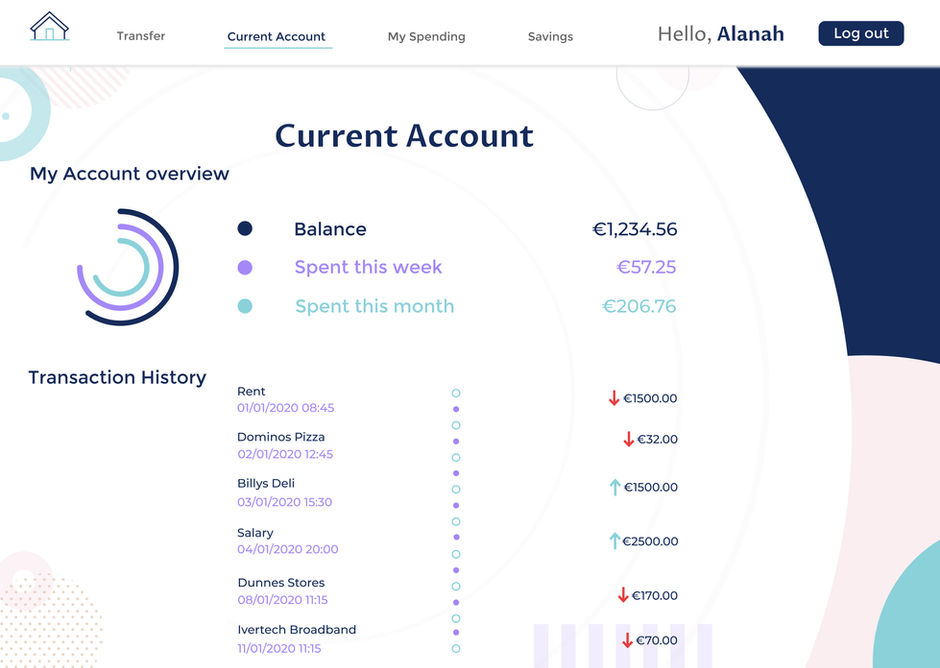940x668 pixels.
Task: Click the house home logo icon
Action: [49, 27]
